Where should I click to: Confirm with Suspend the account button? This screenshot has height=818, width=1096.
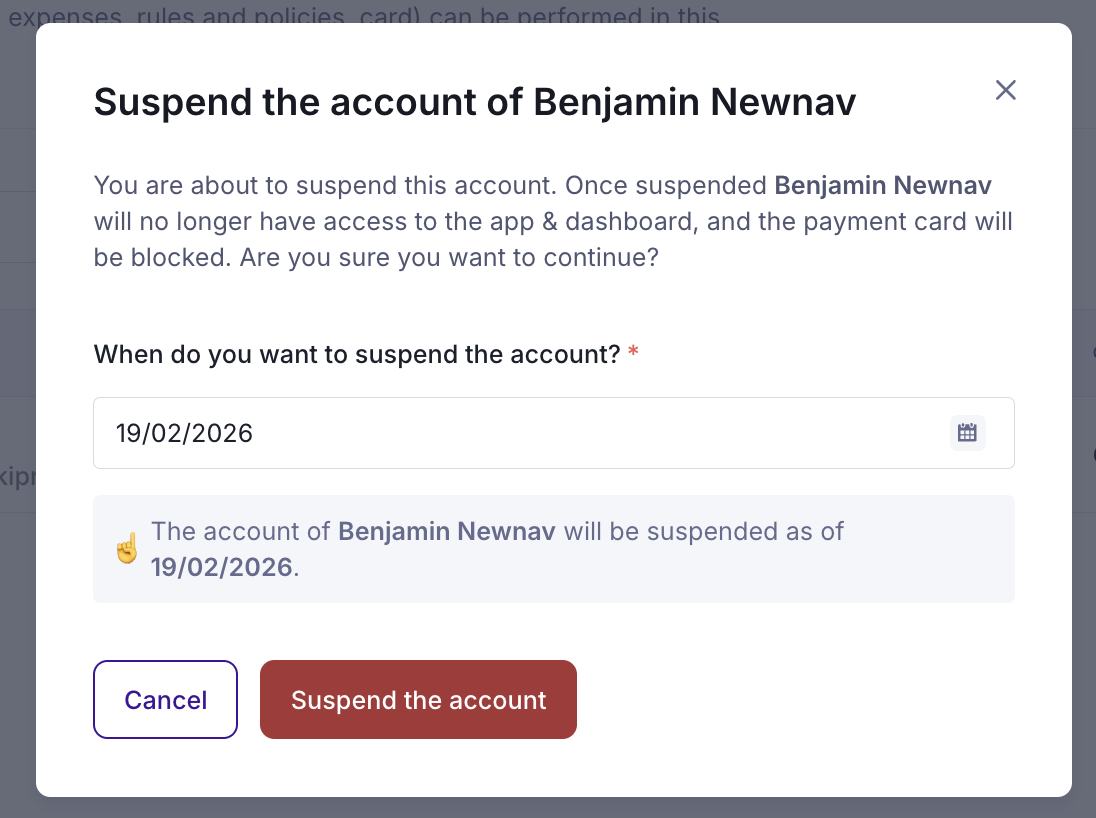[x=418, y=700]
